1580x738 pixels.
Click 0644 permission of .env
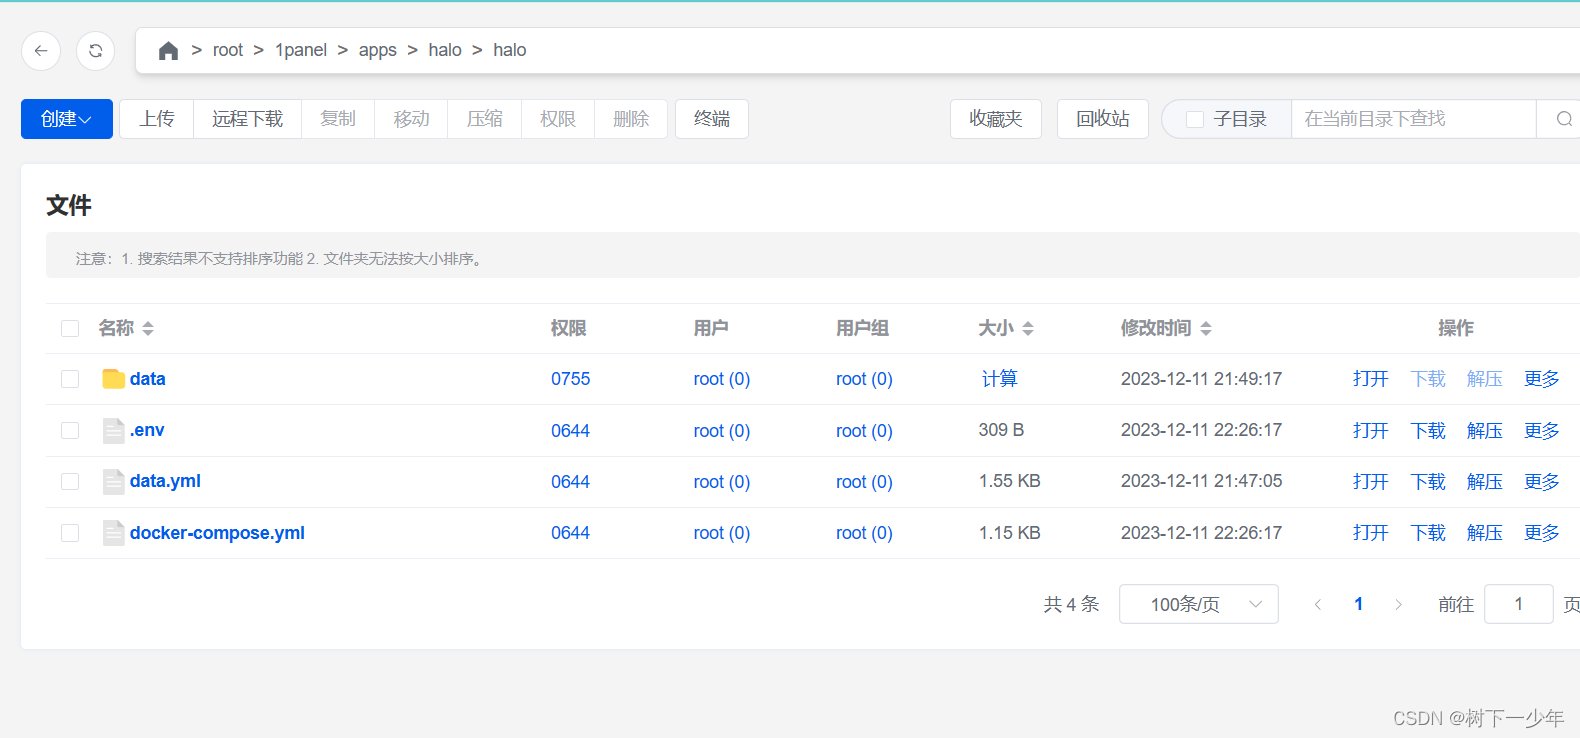point(570,431)
